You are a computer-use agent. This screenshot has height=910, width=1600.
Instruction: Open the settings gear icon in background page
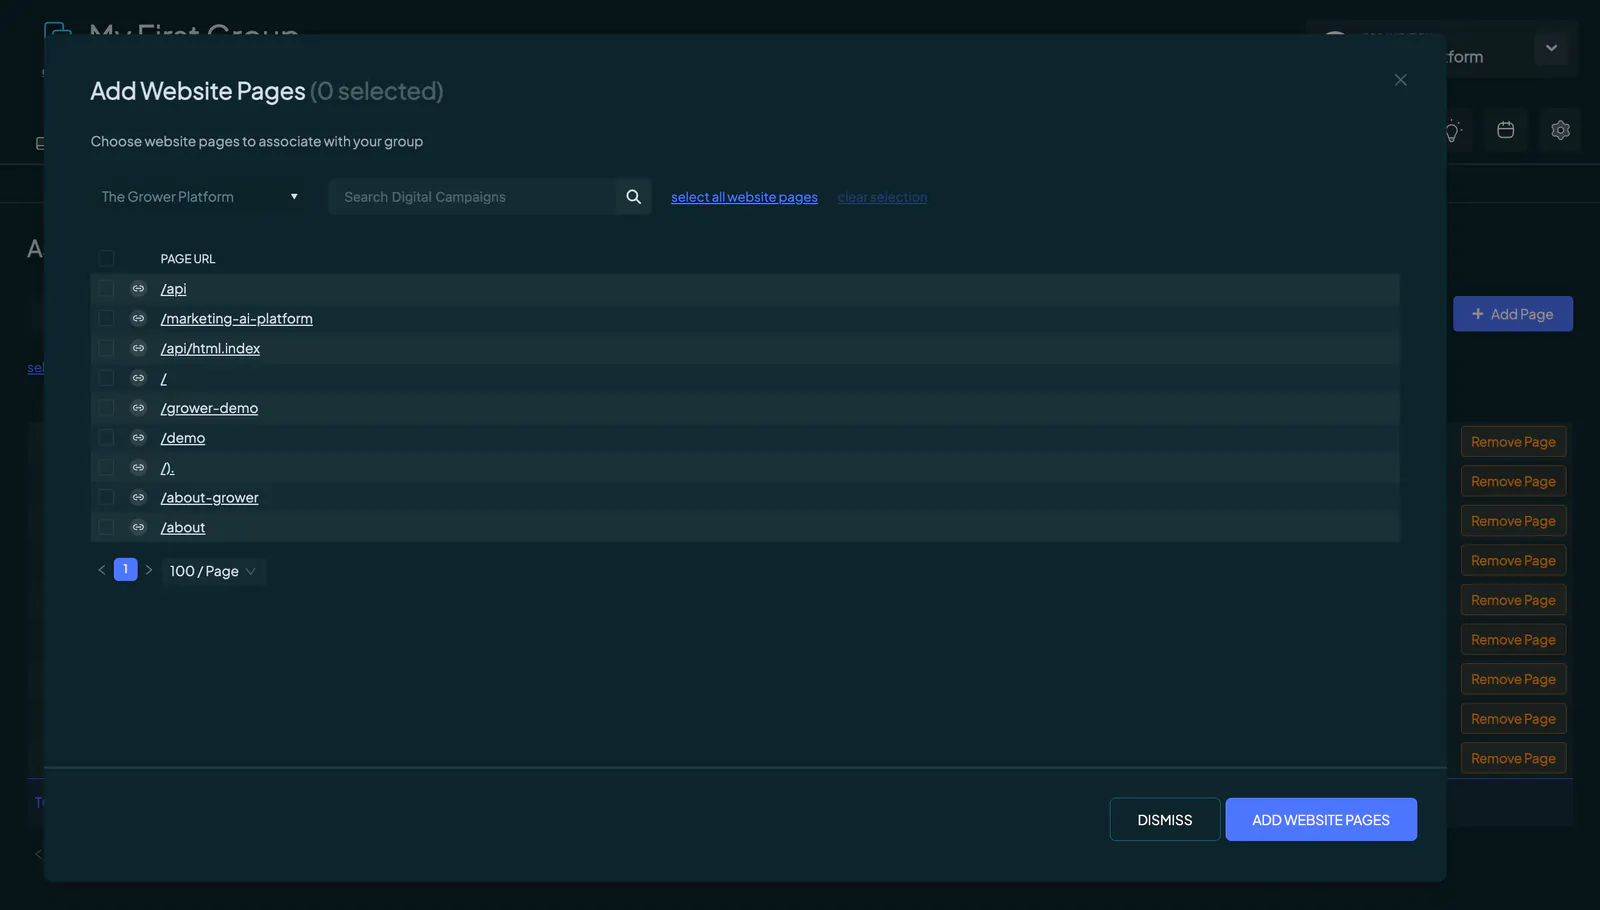click(x=1560, y=130)
